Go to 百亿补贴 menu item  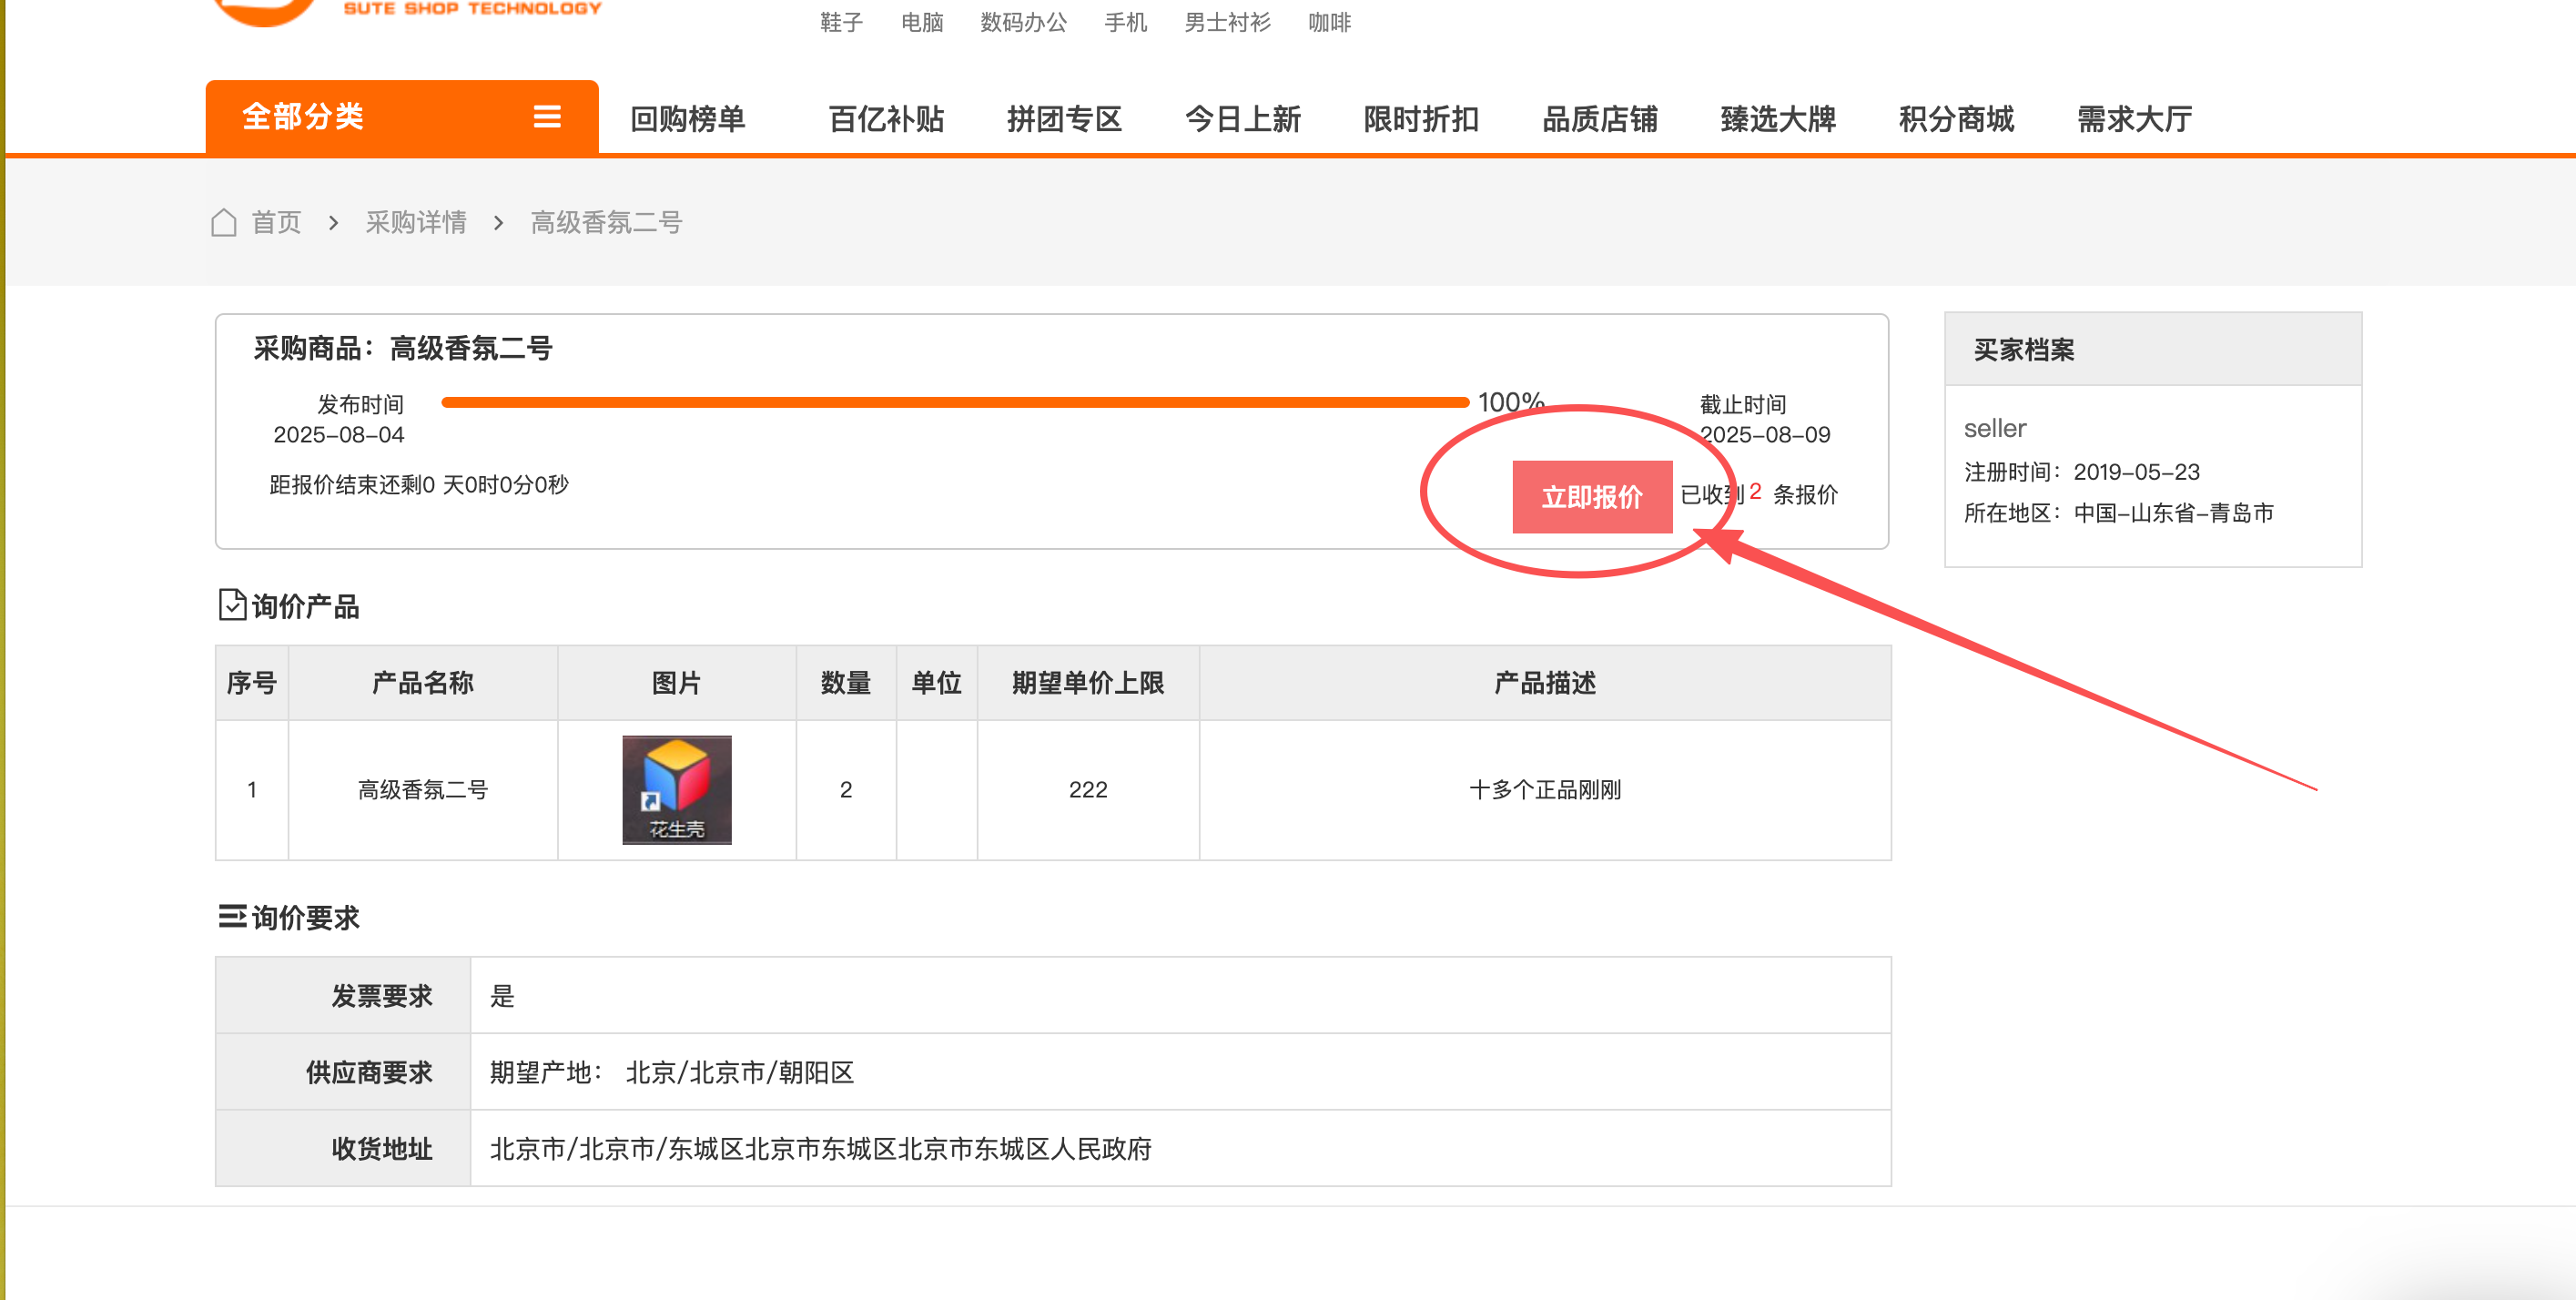pyautogui.click(x=886, y=119)
